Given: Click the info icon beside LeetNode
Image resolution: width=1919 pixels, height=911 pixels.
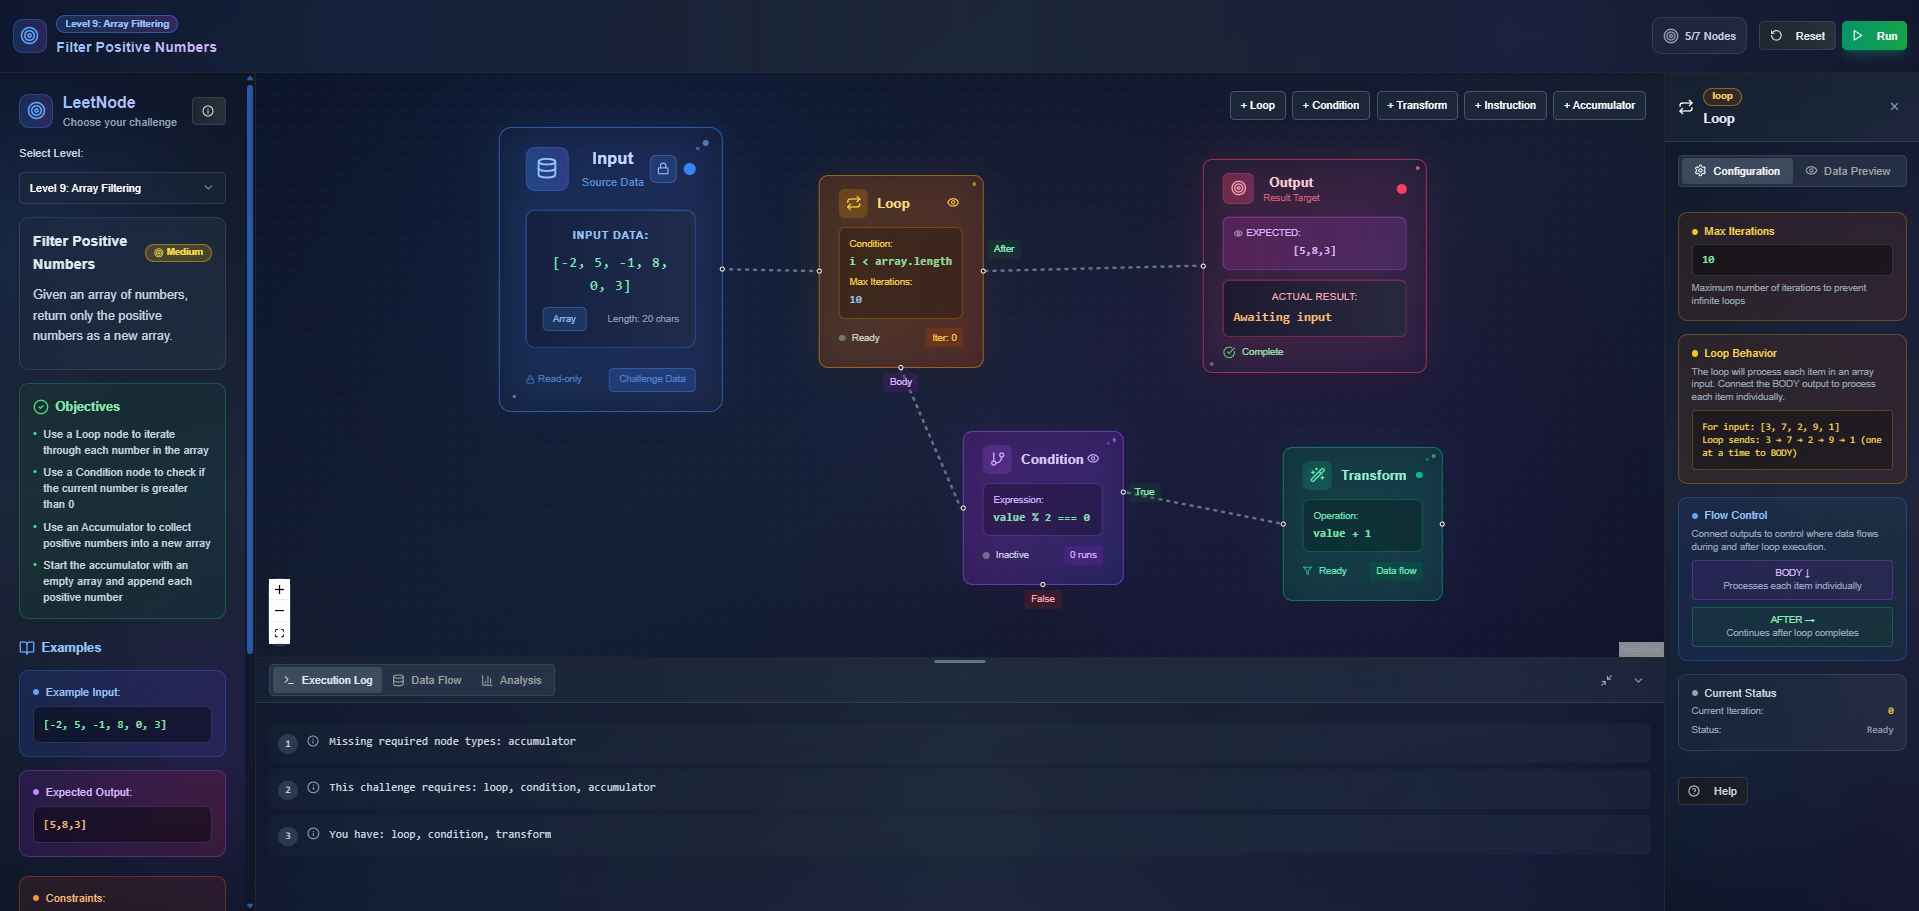Looking at the screenshot, I should point(208,111).
